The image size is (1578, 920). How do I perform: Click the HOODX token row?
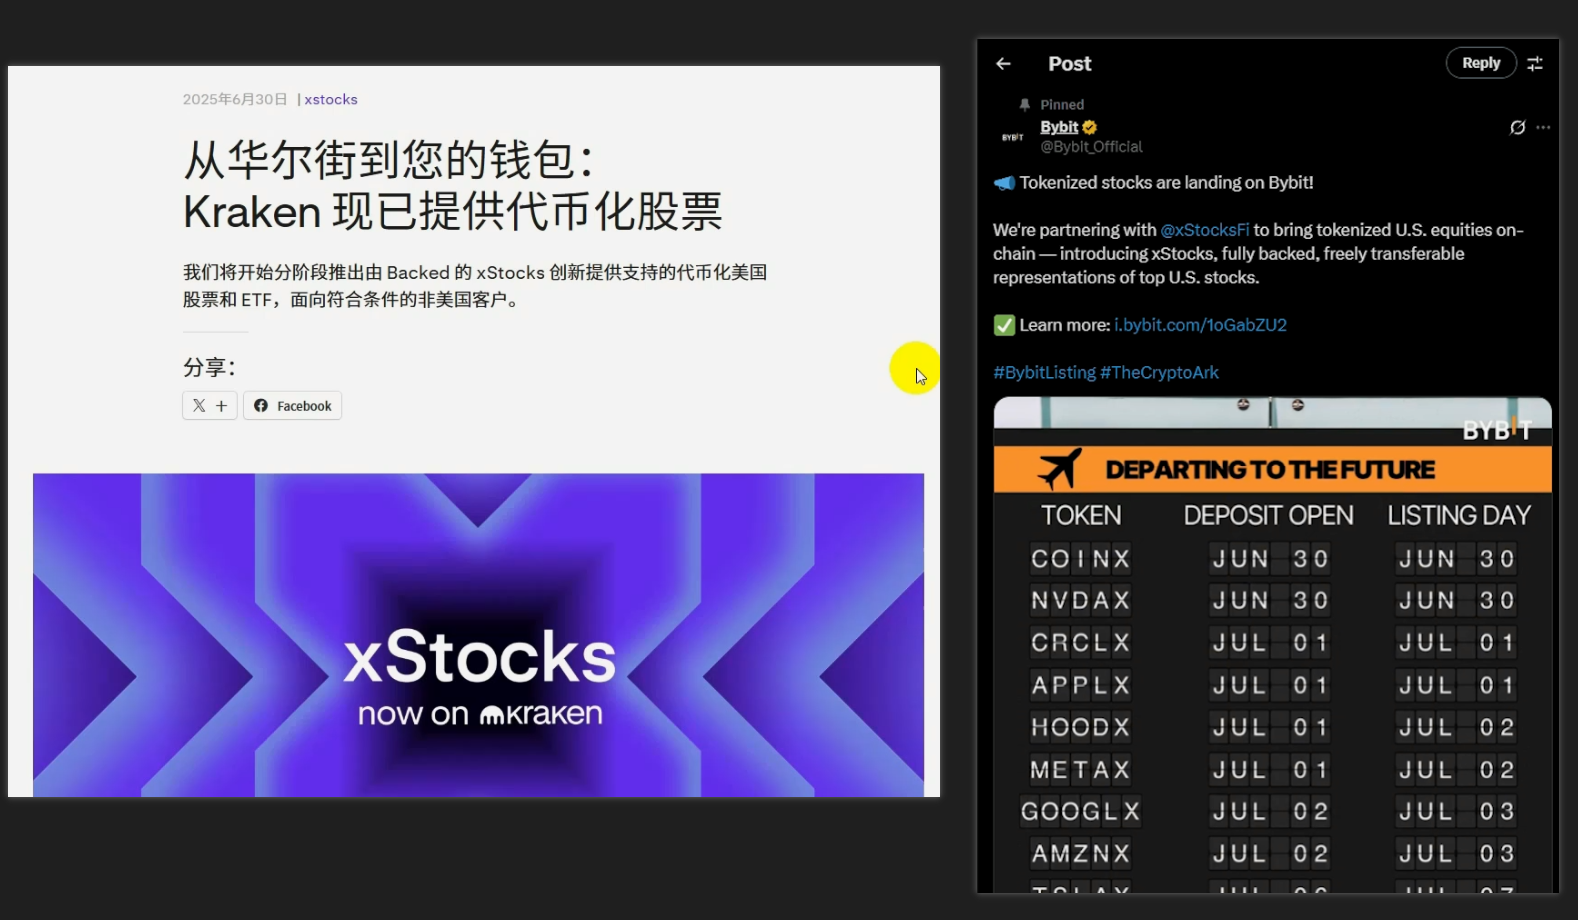pos(1272,727)
